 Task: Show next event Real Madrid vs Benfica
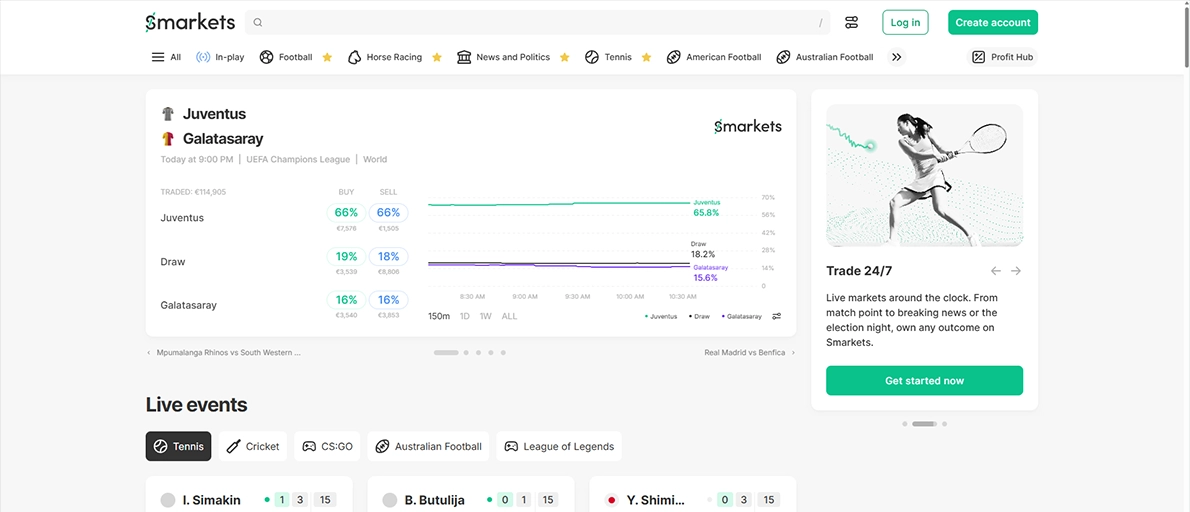[x=750, y=353]
